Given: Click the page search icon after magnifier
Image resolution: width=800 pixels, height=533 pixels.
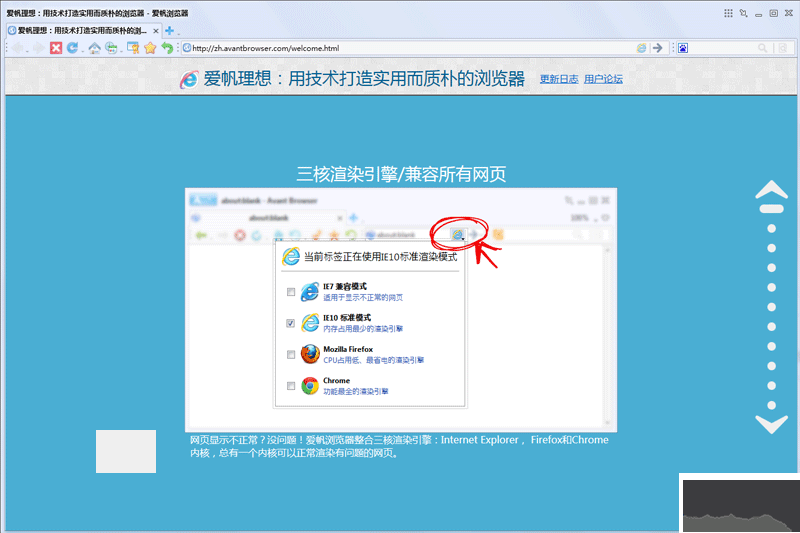Looking at the screenshot, I should tap(783, 48).
